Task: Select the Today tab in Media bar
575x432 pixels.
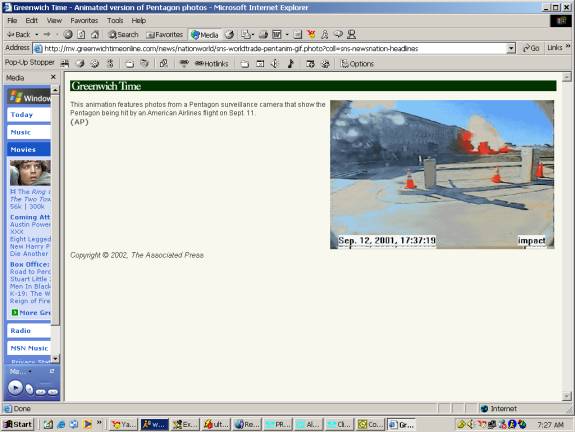Action: pyautogui.click(x=29, y=114)
